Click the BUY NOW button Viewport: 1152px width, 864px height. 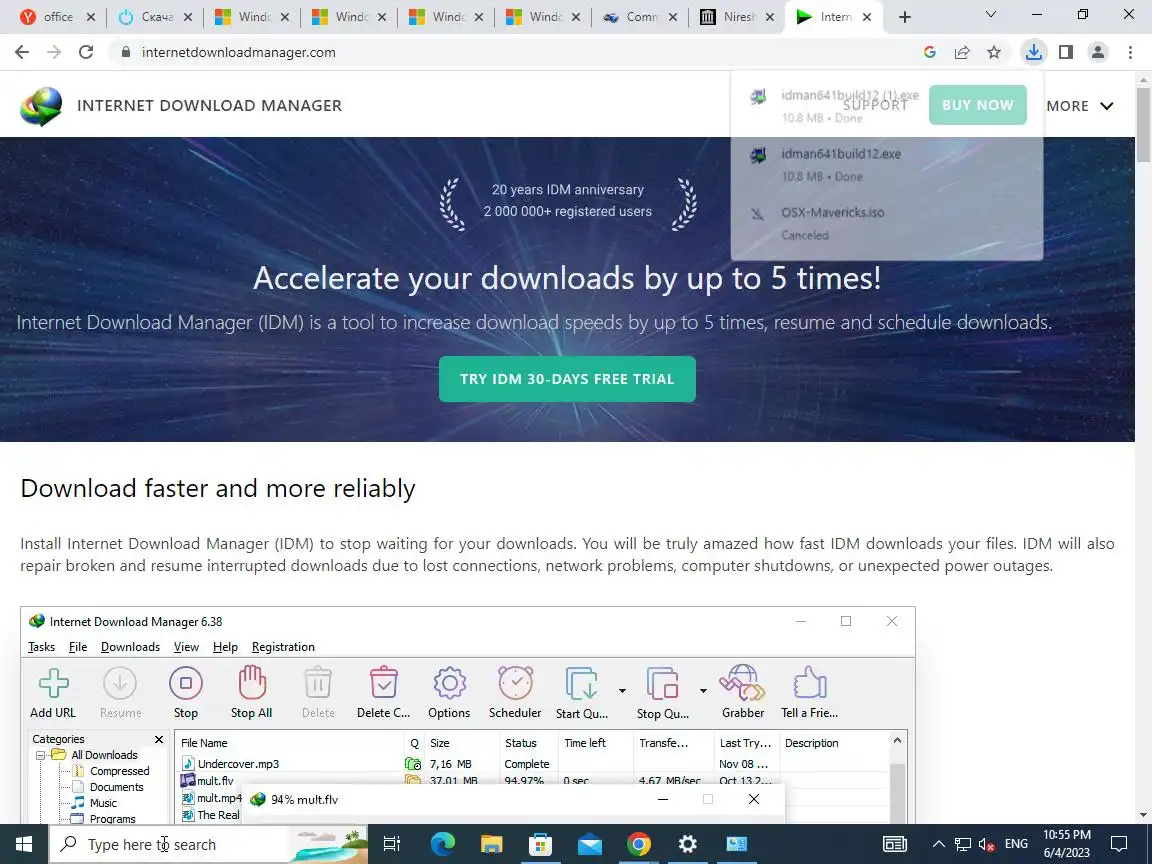[977, 105]
